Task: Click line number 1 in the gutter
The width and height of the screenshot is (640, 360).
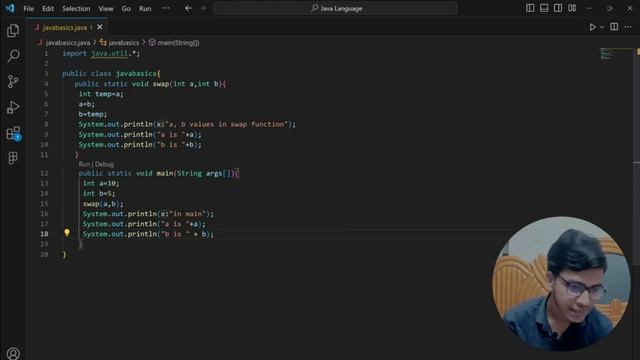Action: [x=46, y=53]
